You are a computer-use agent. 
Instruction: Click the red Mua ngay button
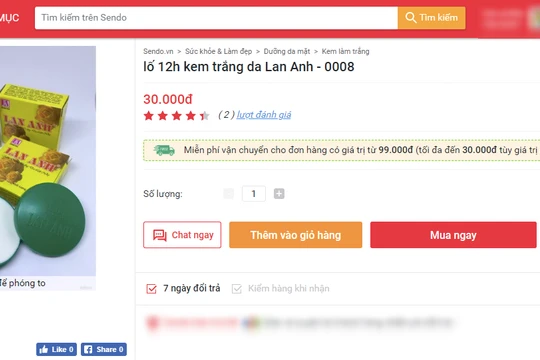[453, 235]
